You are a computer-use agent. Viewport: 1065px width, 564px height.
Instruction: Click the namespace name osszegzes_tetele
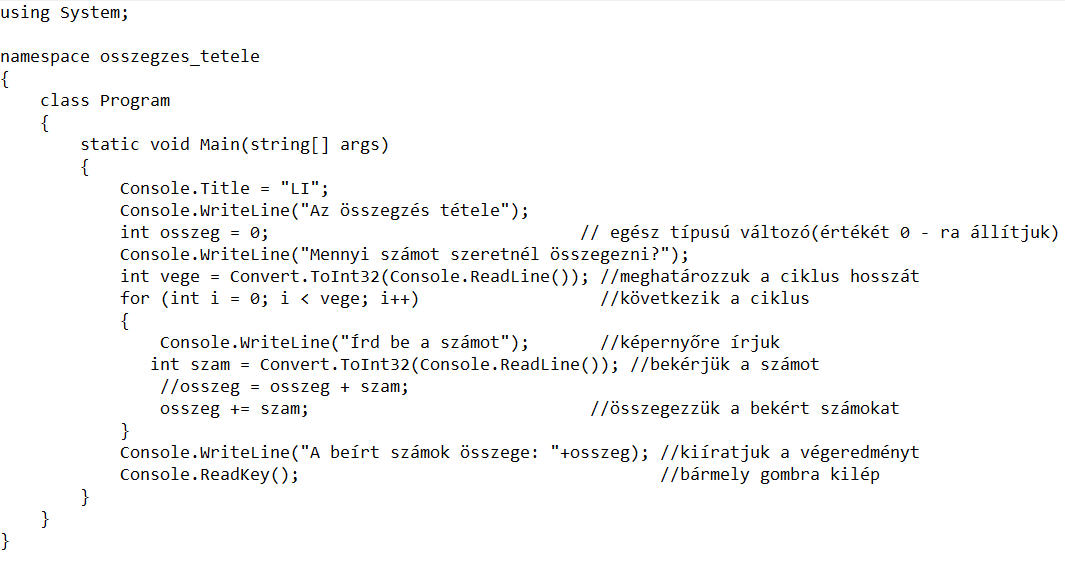point(179,56)
